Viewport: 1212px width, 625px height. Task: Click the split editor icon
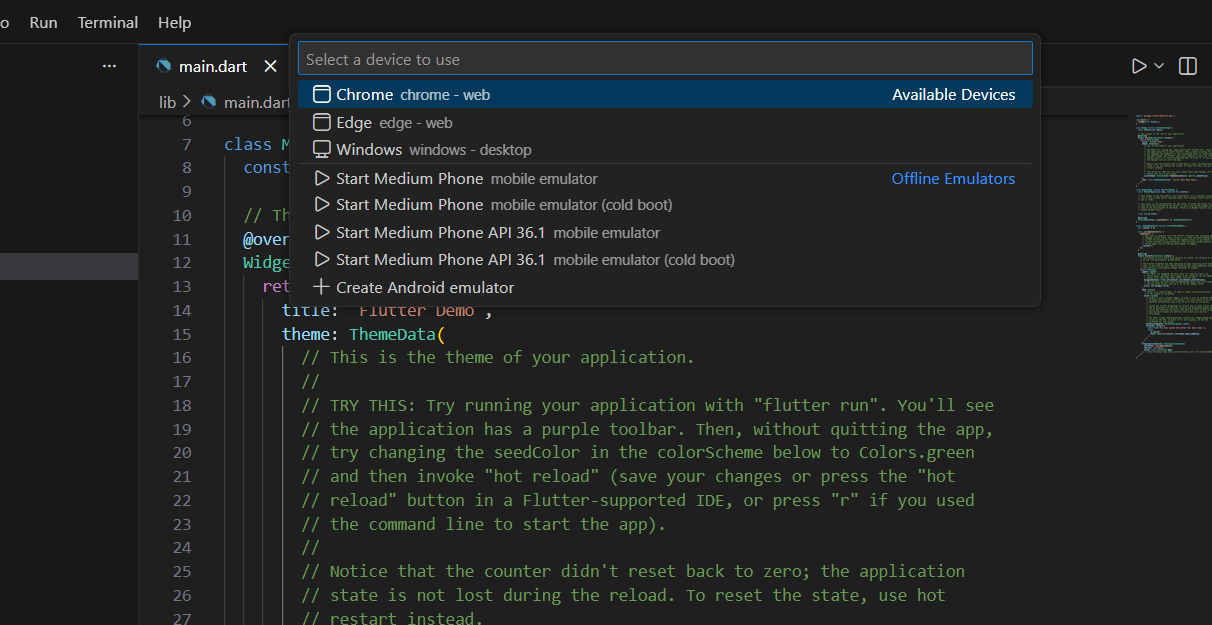1188,66
